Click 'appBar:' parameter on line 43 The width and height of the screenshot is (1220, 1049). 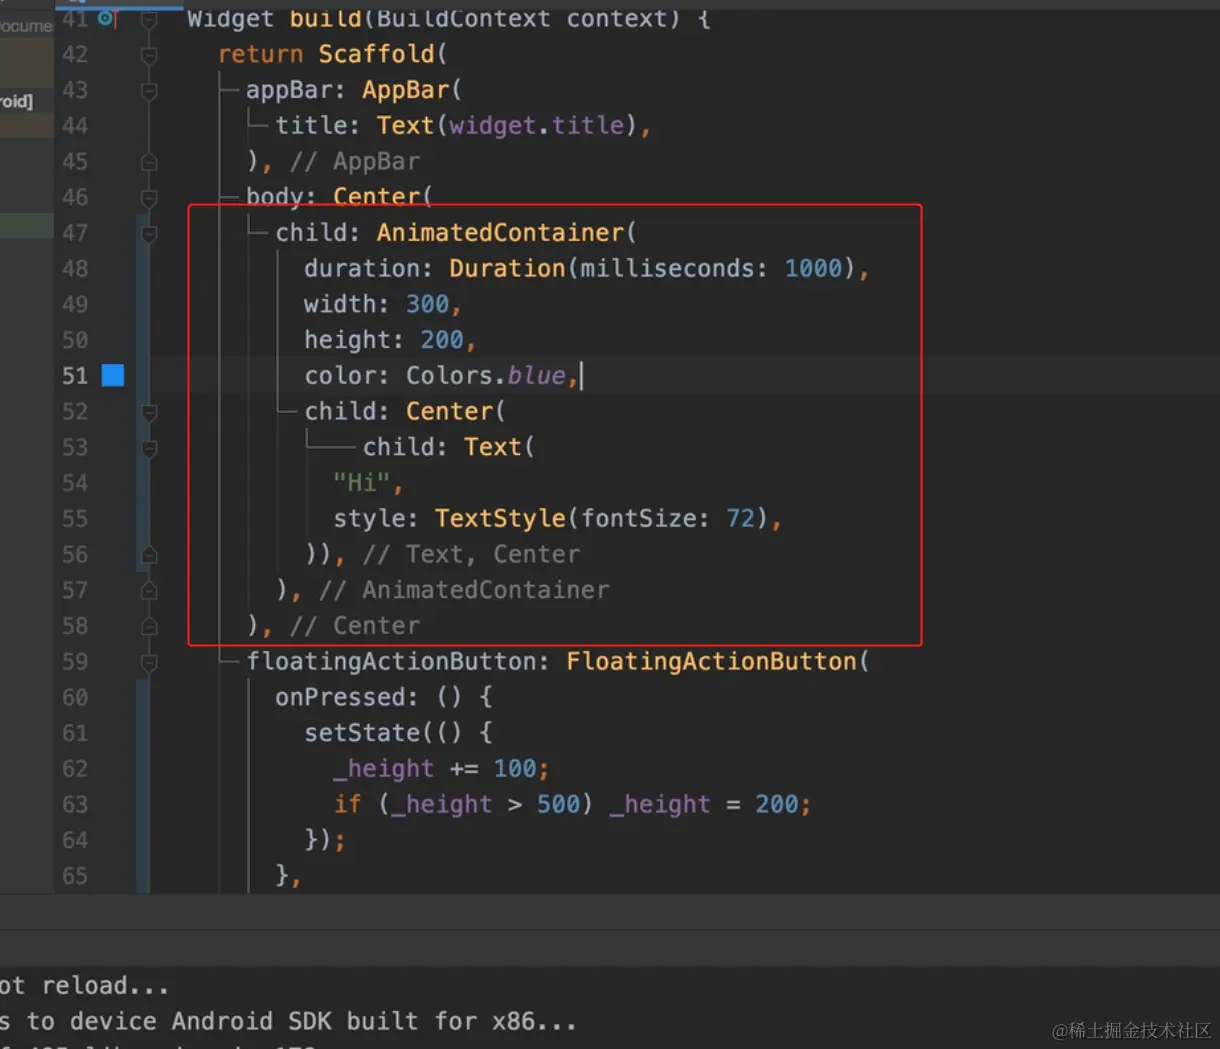point(296,90)
